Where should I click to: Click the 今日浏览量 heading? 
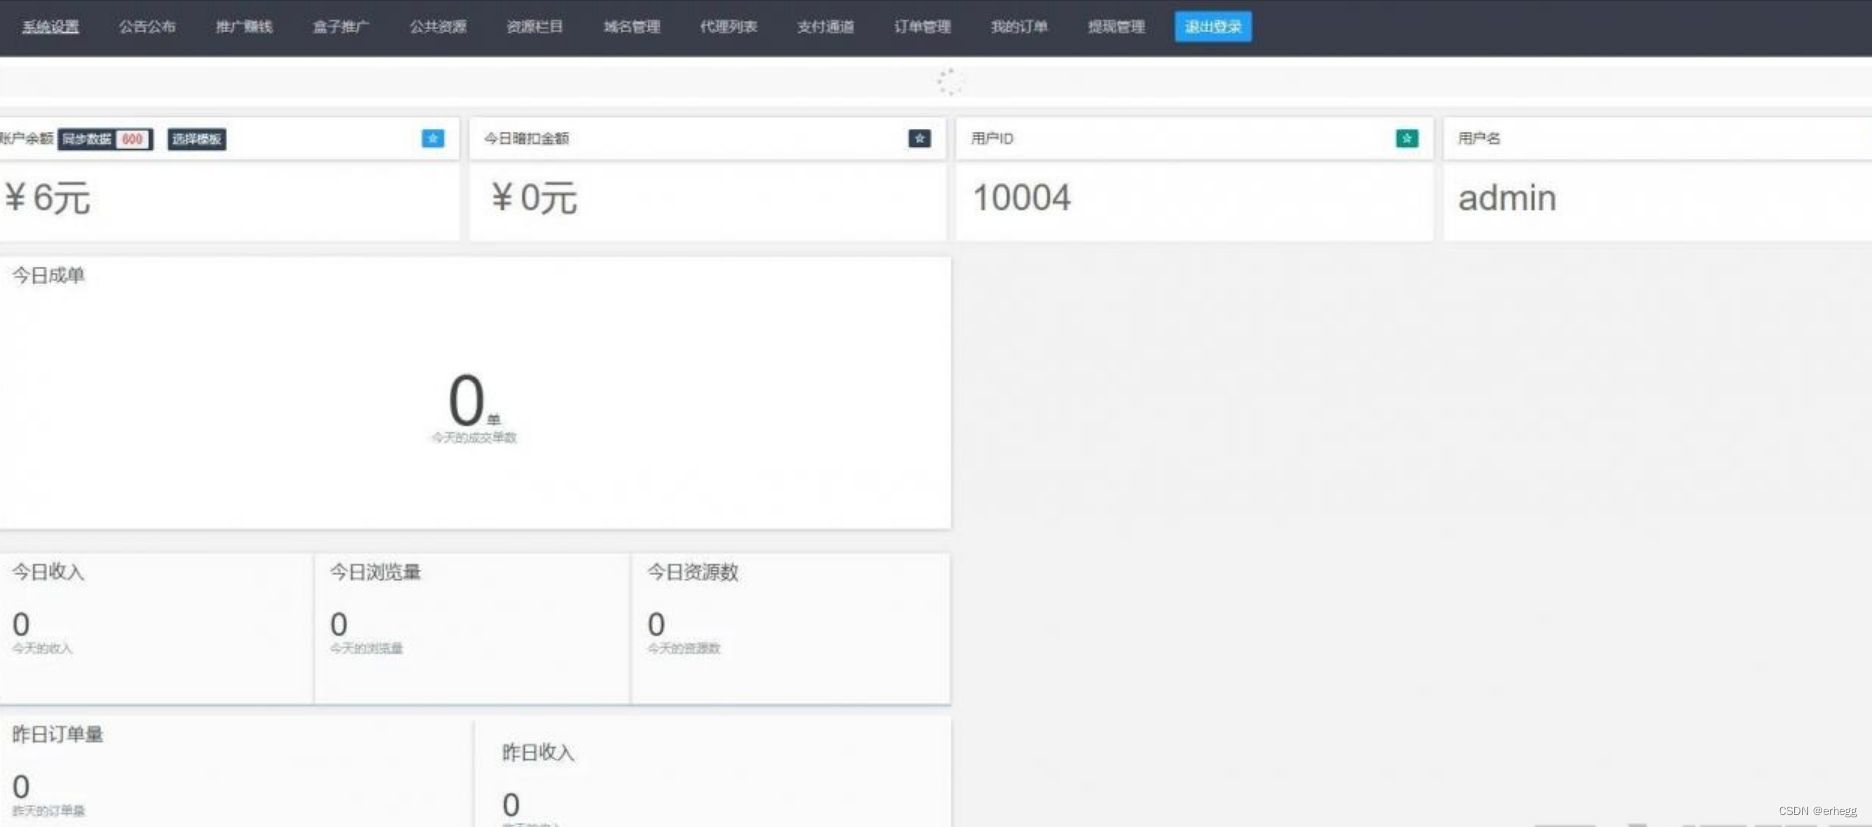click(x=375, y=572)
